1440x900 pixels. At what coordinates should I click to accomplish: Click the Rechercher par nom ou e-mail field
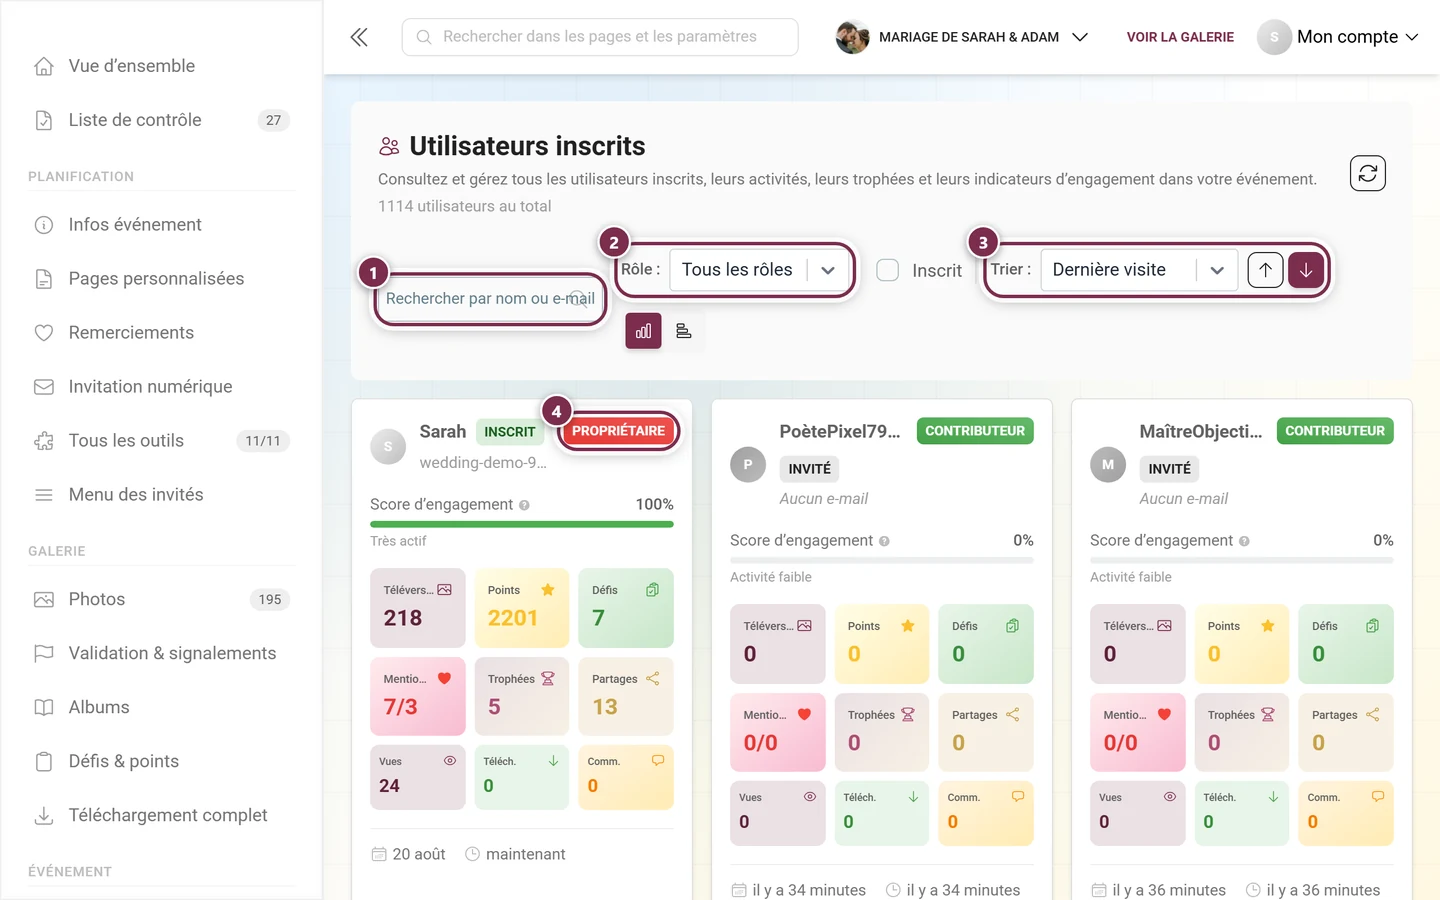[490, 299]
